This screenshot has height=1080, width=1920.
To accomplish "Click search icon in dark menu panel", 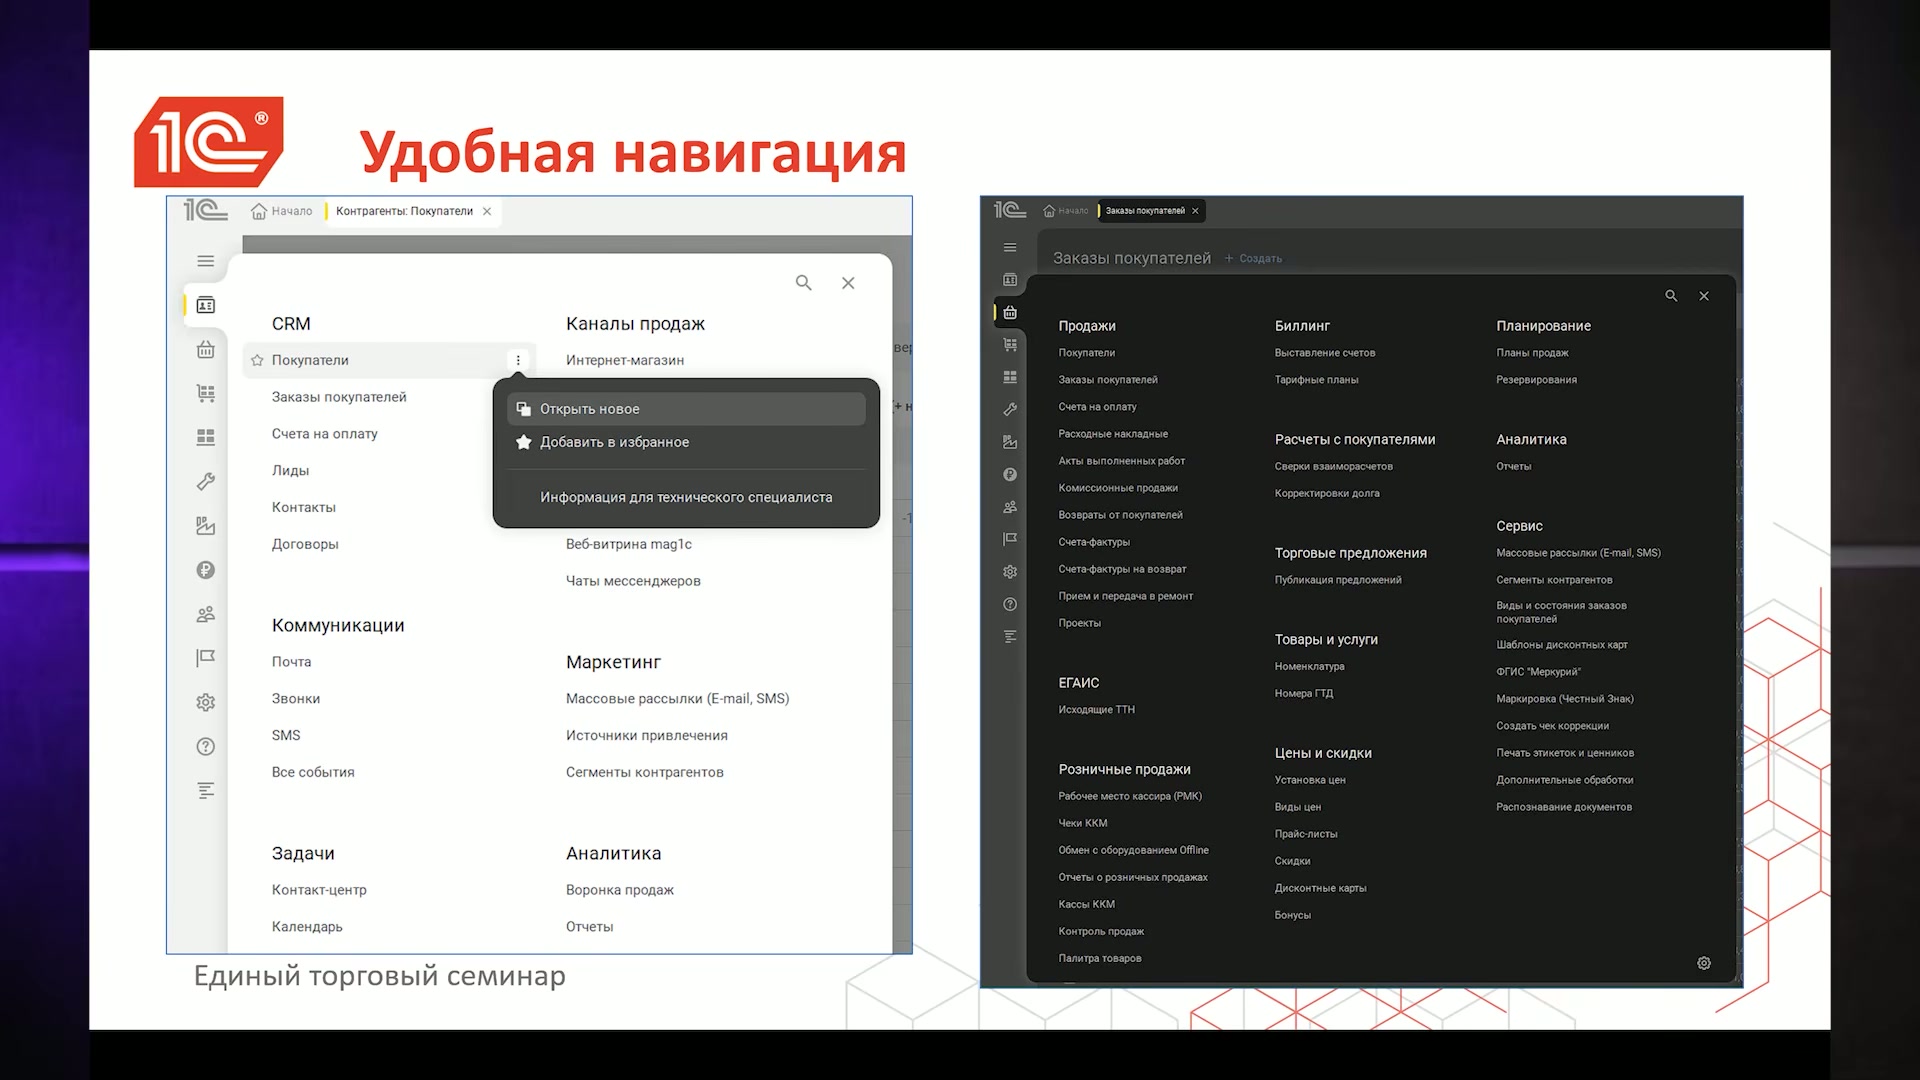I will pyautogui.click(x=1671, y=296).
